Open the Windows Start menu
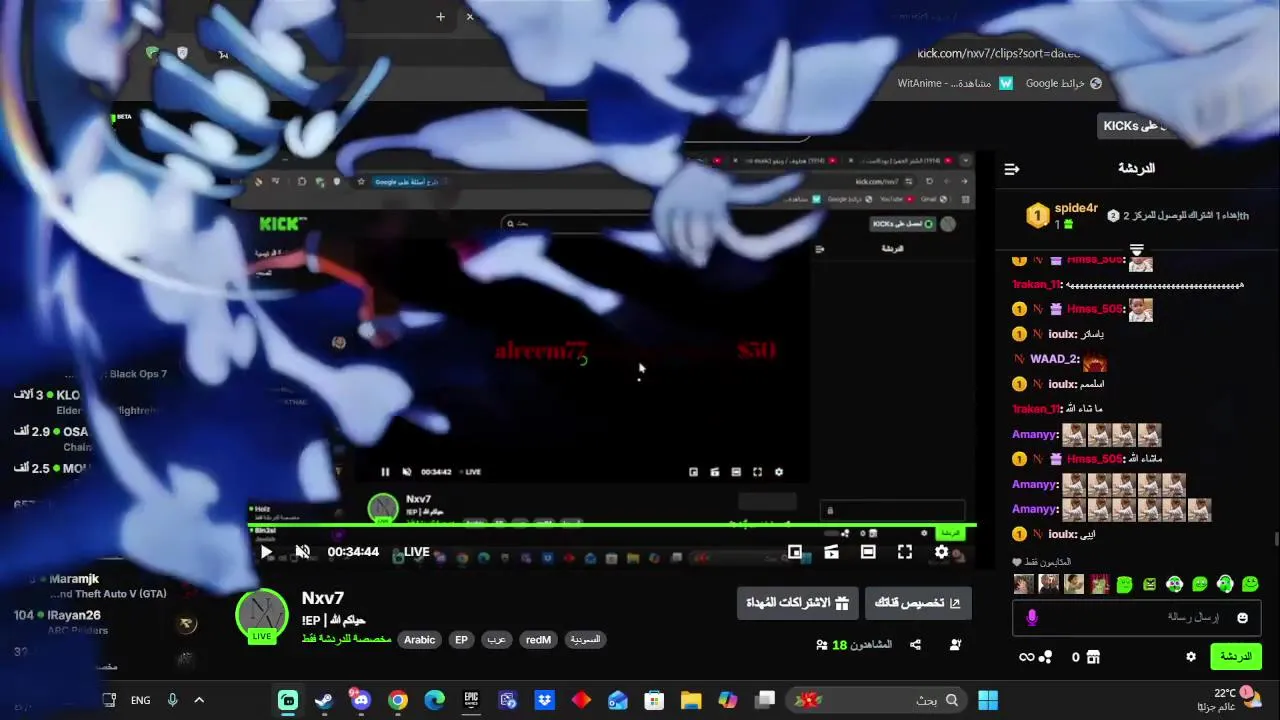Image resolution: width=1280 pixels, height=720 pixels. pos(988,700)
